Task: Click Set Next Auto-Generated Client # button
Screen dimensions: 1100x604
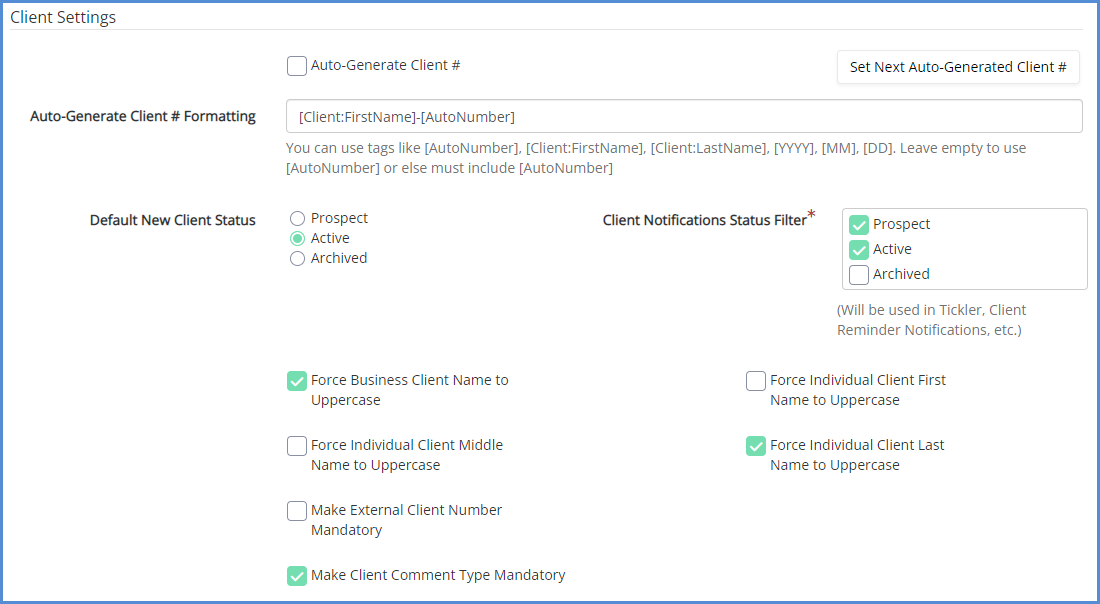Action: pos(958,67)
